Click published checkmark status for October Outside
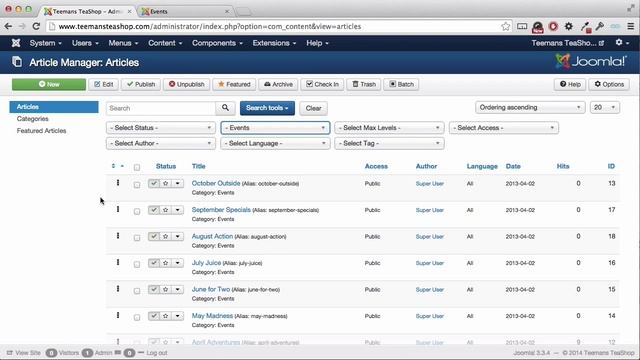 click(x=154, y=184)
